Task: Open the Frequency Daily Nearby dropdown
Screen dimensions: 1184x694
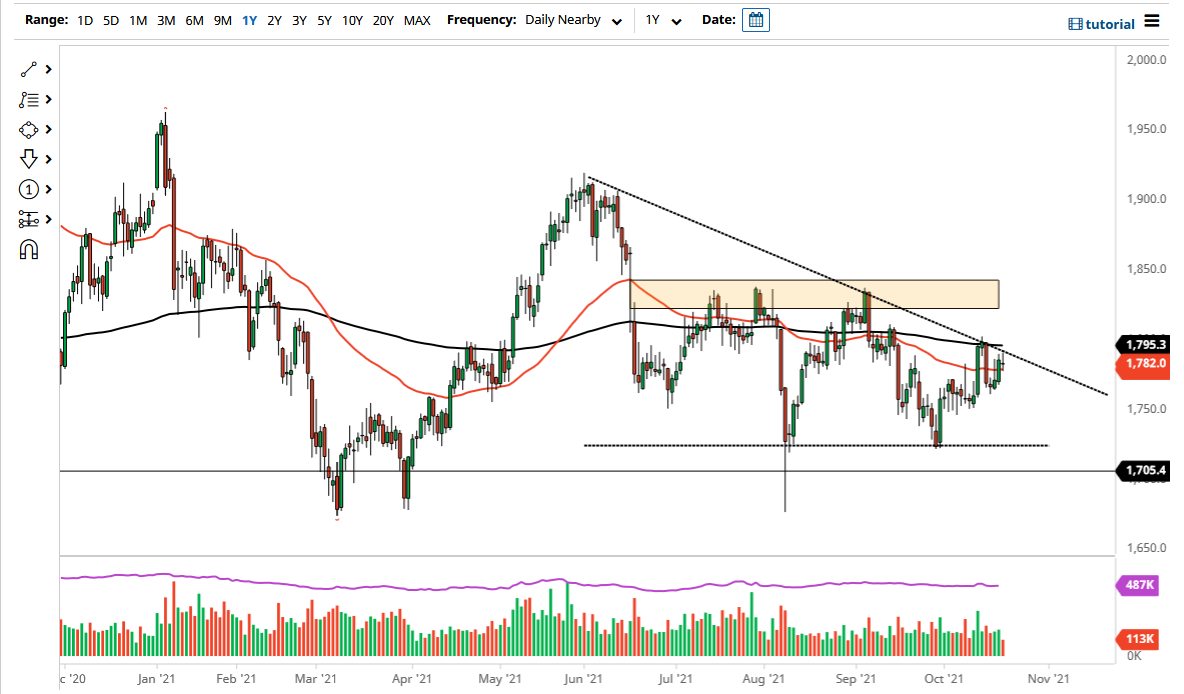Action: tap(573, 20)
